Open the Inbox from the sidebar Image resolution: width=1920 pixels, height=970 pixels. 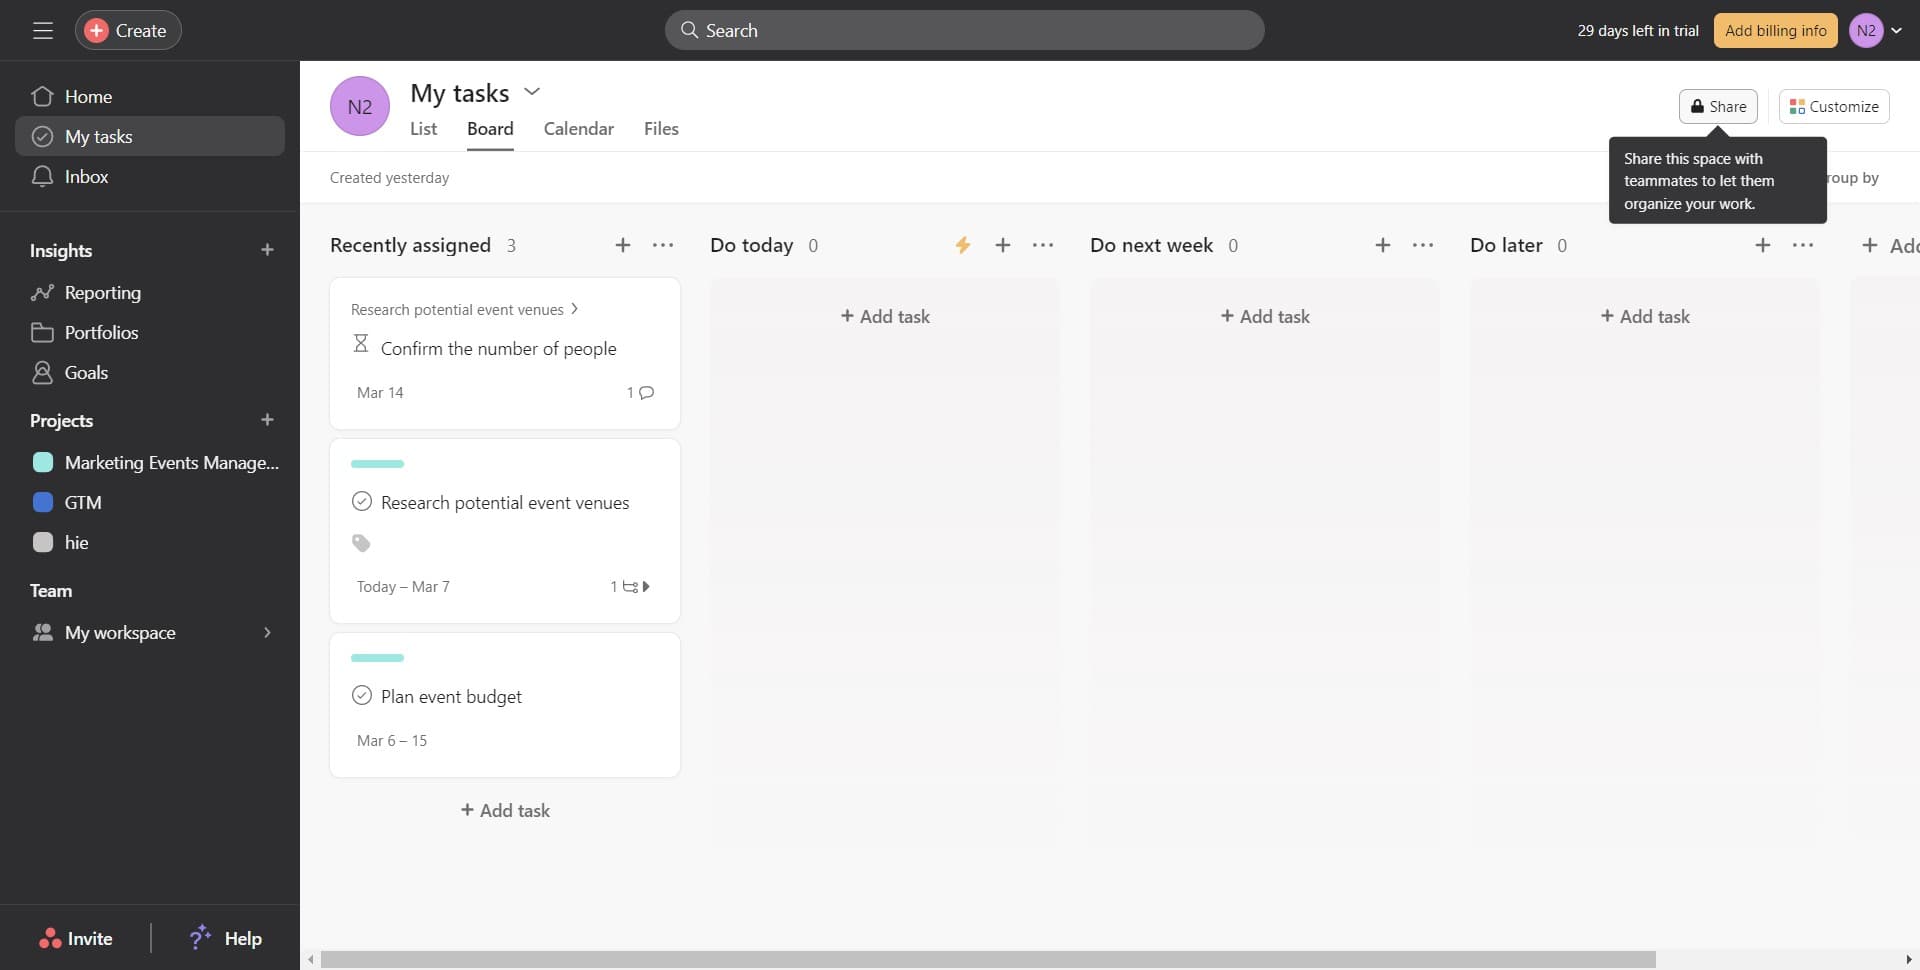pos(86,176)
